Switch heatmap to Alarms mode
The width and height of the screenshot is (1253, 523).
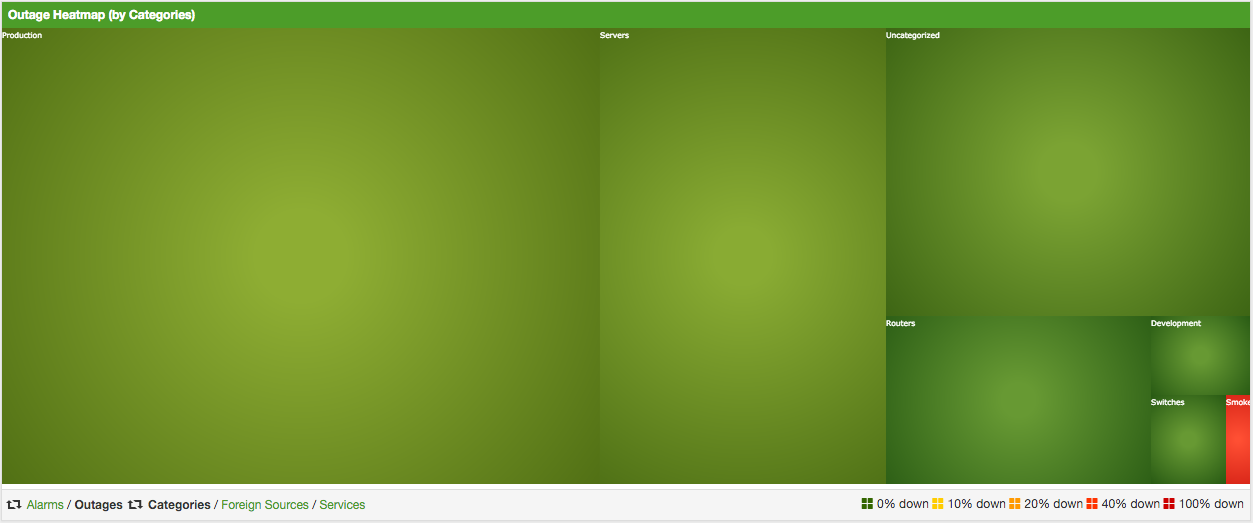point(45,505)
